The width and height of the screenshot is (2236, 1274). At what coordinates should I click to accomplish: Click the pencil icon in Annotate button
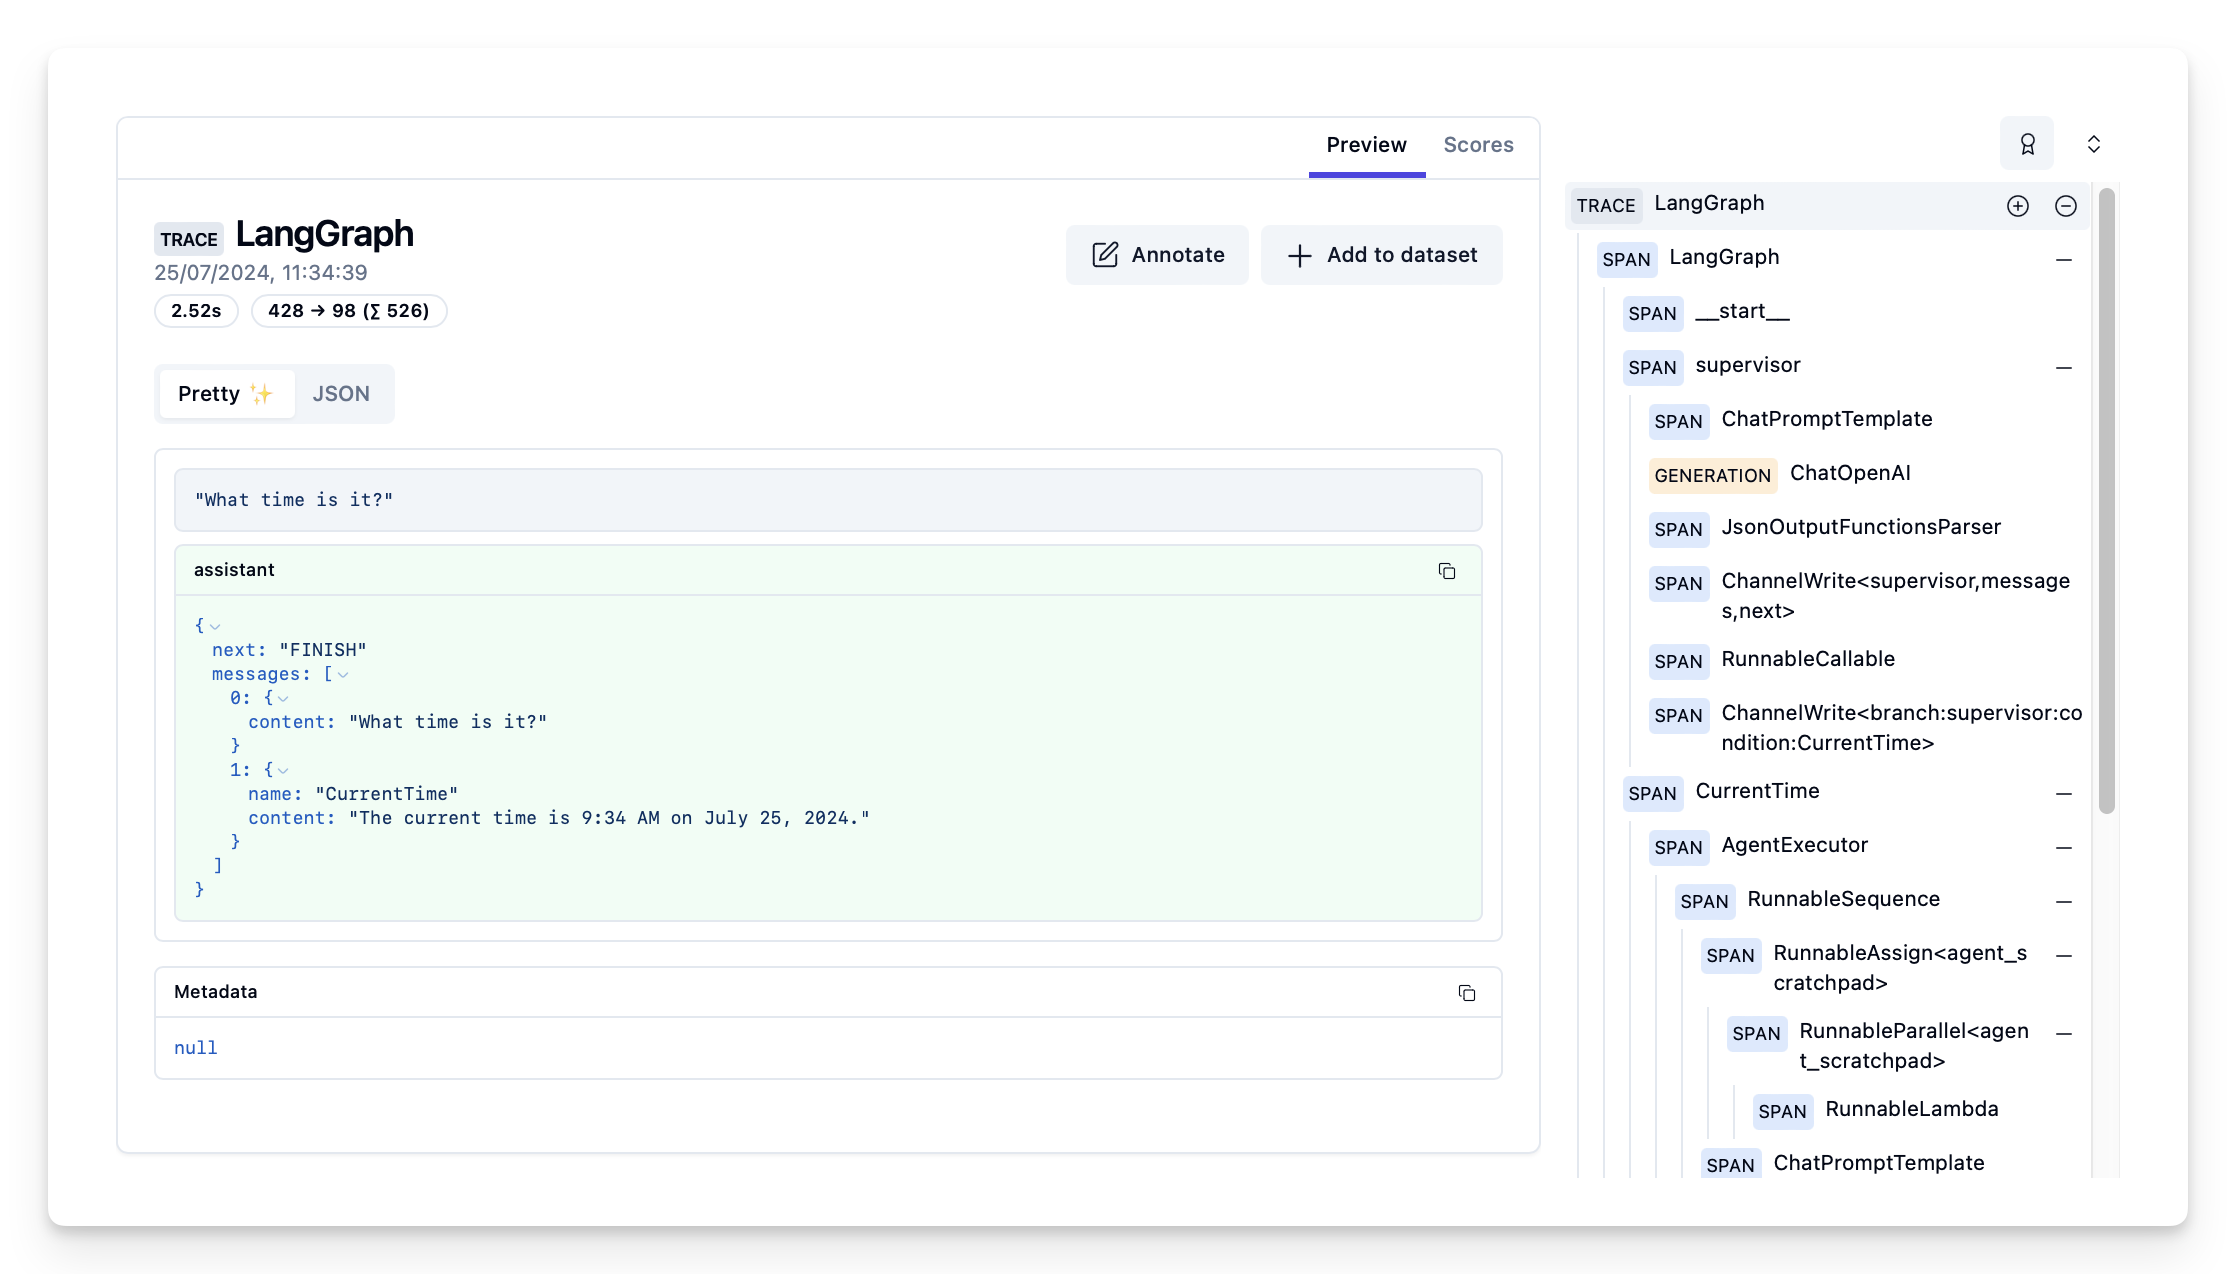tap(1104, 255)
